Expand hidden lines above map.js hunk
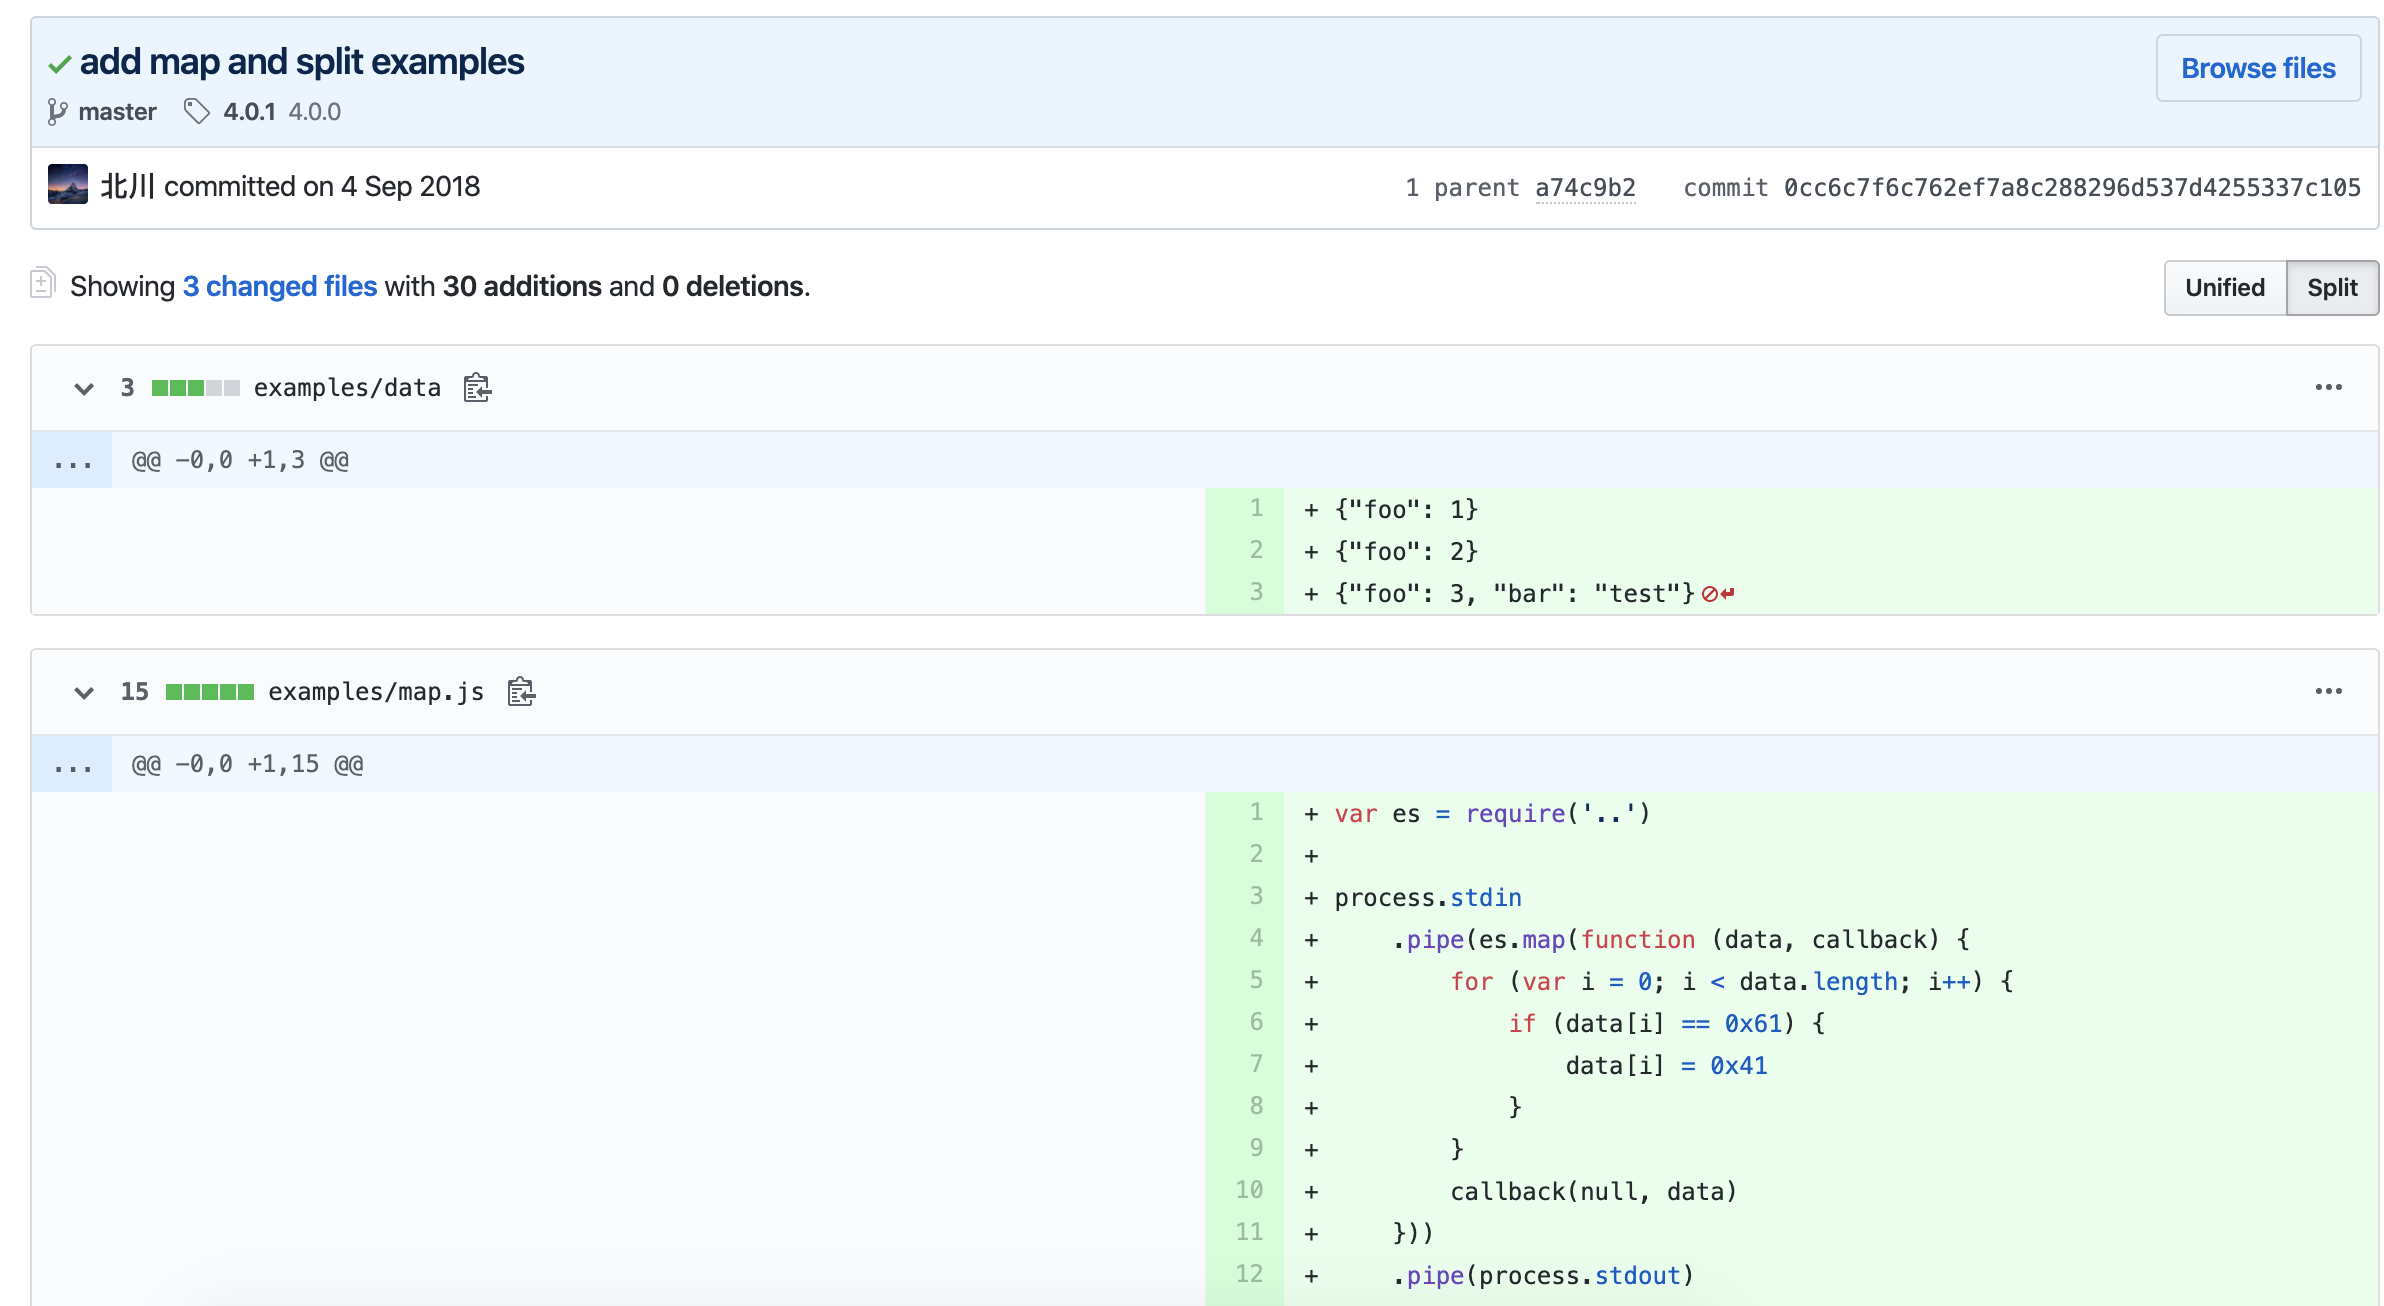Screen dimensions: 2384x1306 pyautogui.click(x=72, y=765)
